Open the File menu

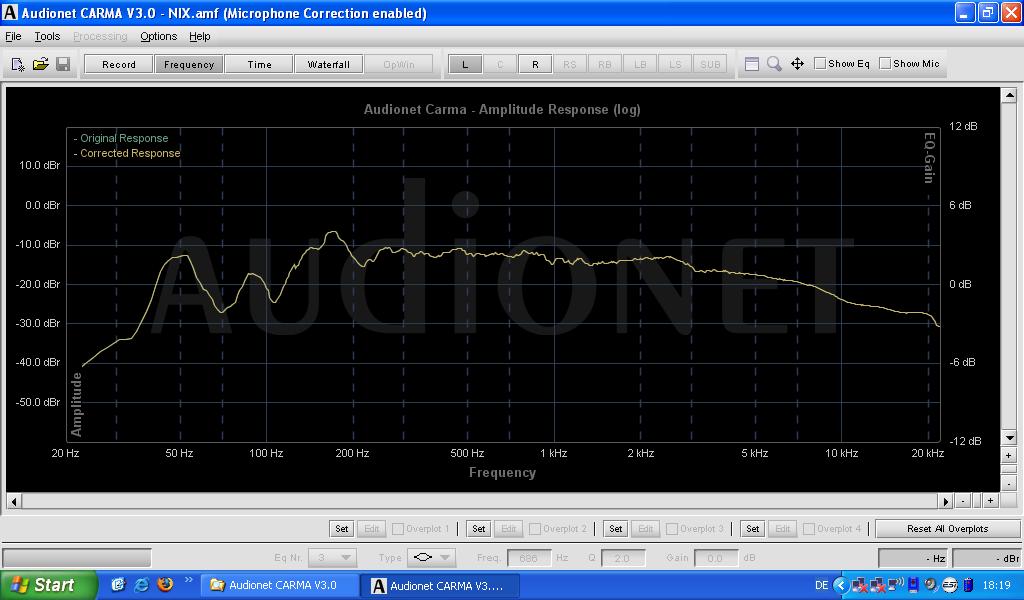tap(13, 37)
